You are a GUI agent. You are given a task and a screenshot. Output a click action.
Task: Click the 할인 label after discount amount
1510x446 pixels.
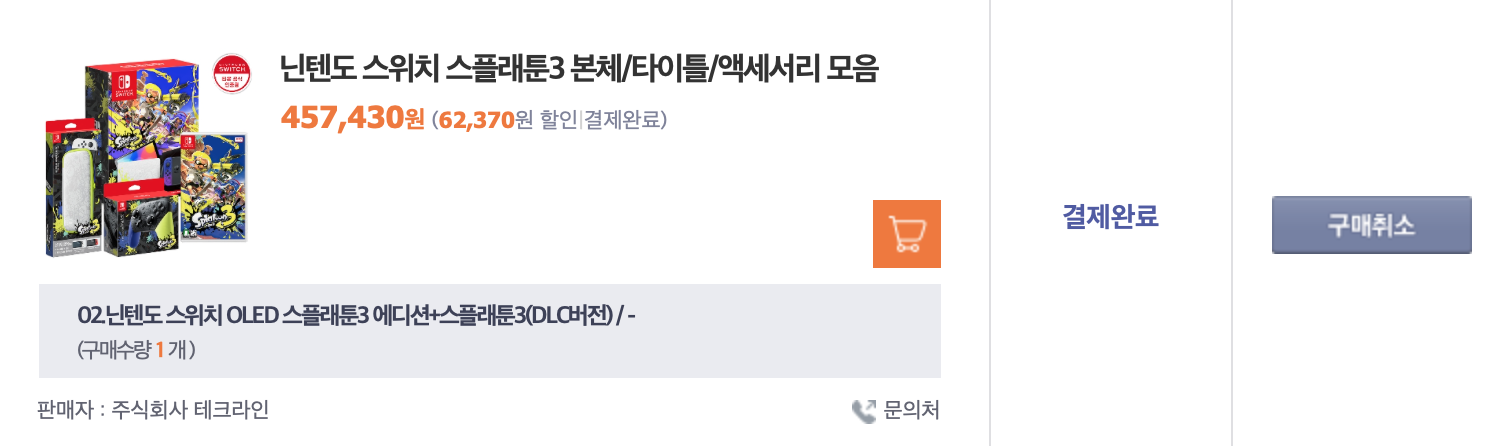point(558,121)
